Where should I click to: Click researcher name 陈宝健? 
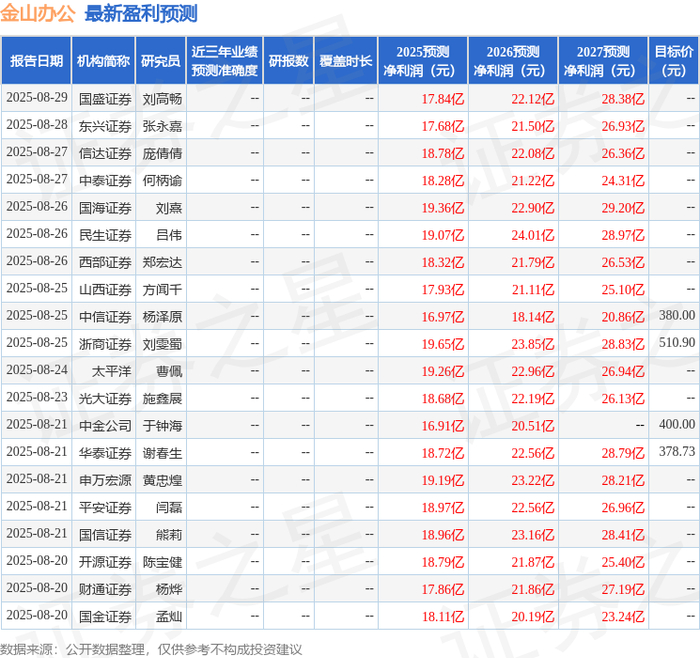162,562
